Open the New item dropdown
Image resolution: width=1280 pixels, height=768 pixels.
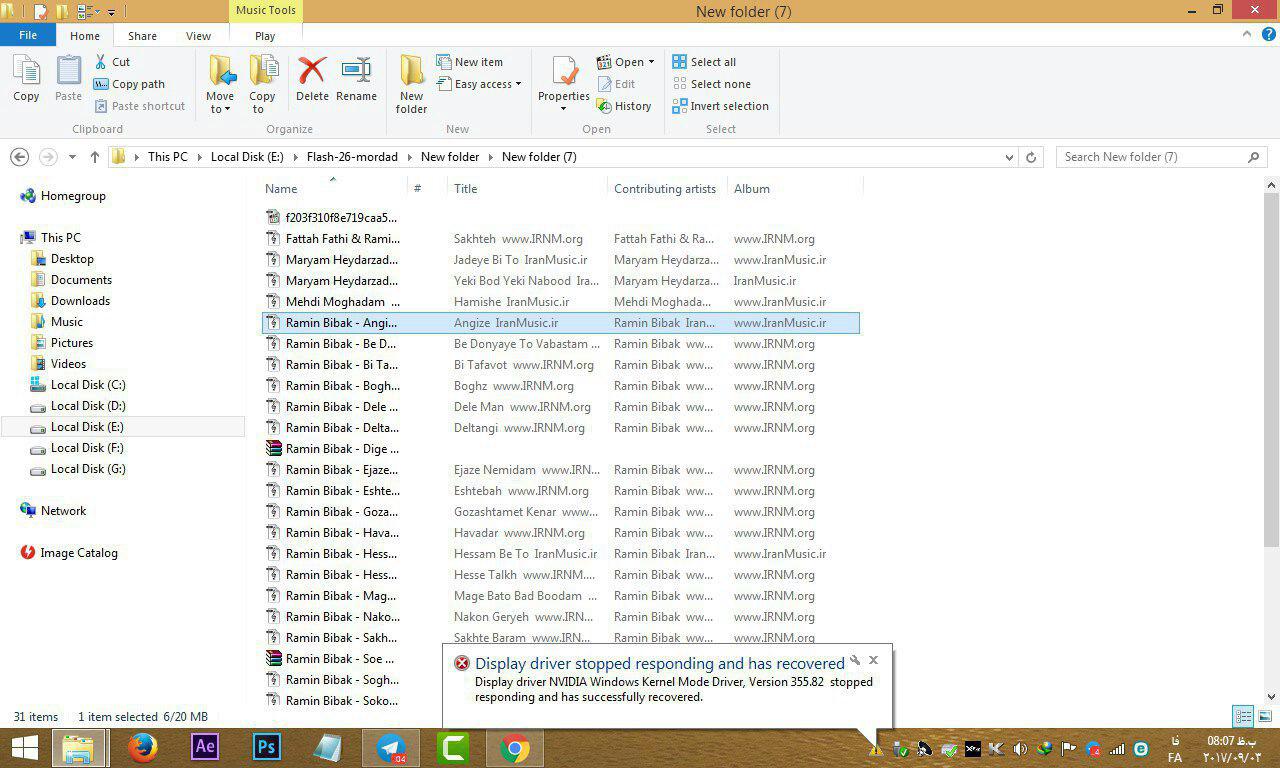coord(470,62)
